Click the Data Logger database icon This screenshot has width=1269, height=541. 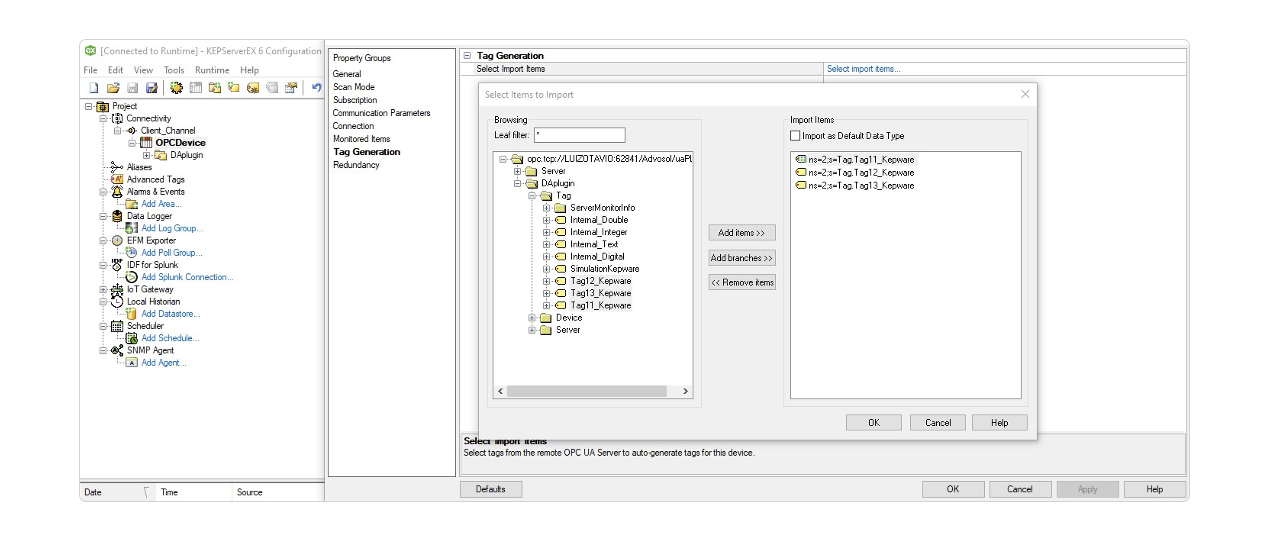[x=117, y=216]
